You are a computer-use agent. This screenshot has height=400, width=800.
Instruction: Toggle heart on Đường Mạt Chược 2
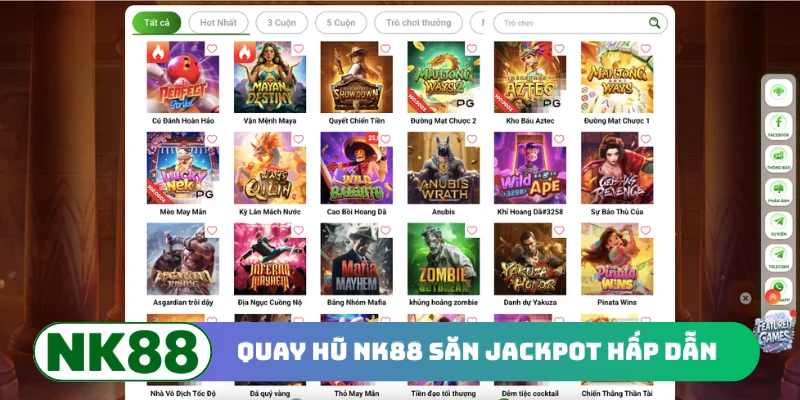(x=472, y=48)
